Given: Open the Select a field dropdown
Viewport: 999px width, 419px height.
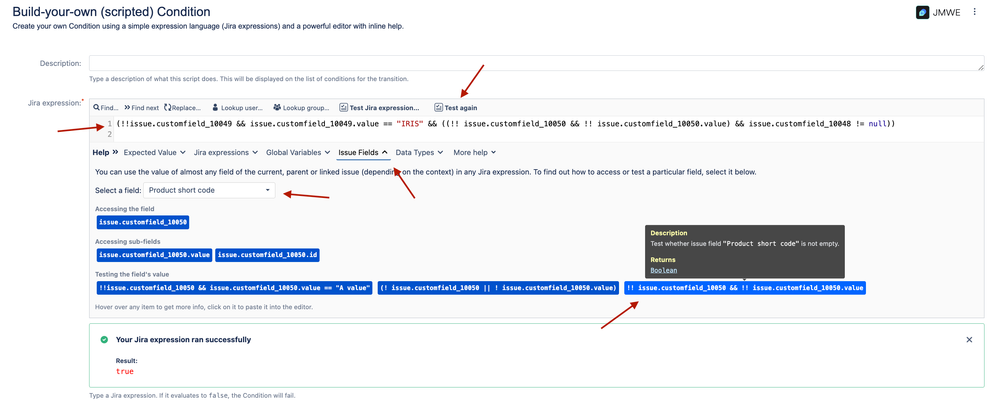Looking at the screenshot, I should 210,190.
